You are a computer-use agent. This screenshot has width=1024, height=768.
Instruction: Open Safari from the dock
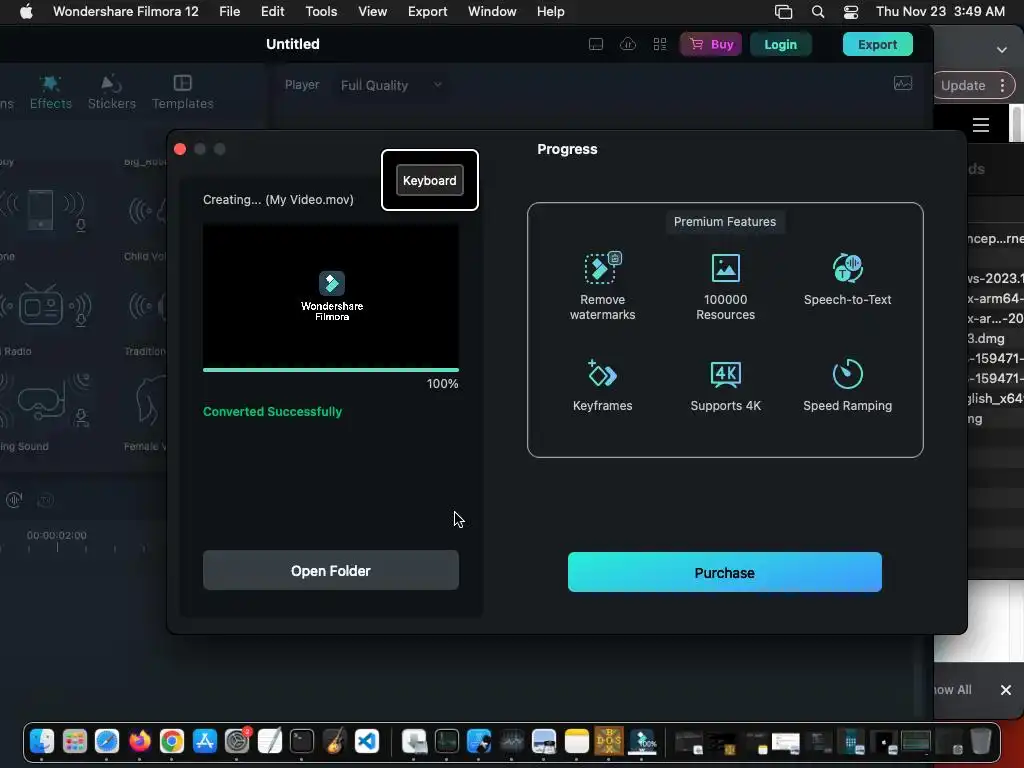[106, 741]
